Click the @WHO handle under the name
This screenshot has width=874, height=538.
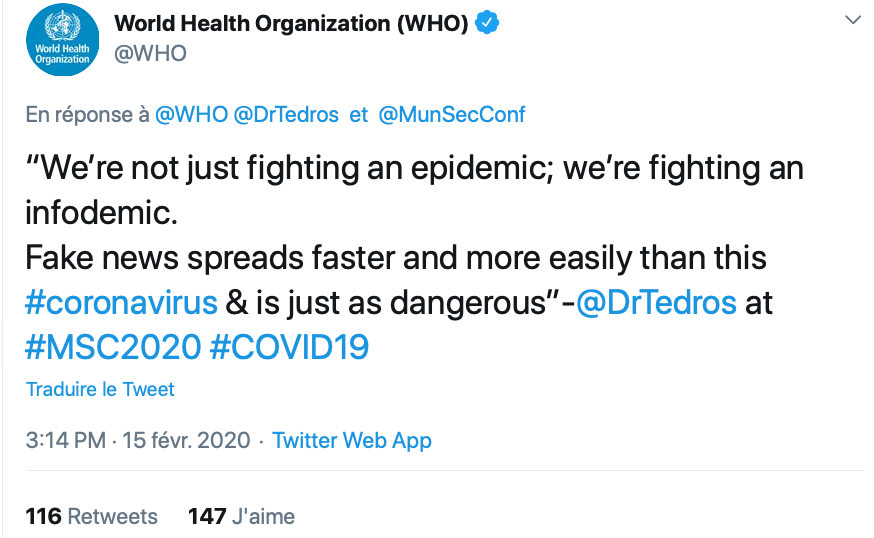point(151,54)
